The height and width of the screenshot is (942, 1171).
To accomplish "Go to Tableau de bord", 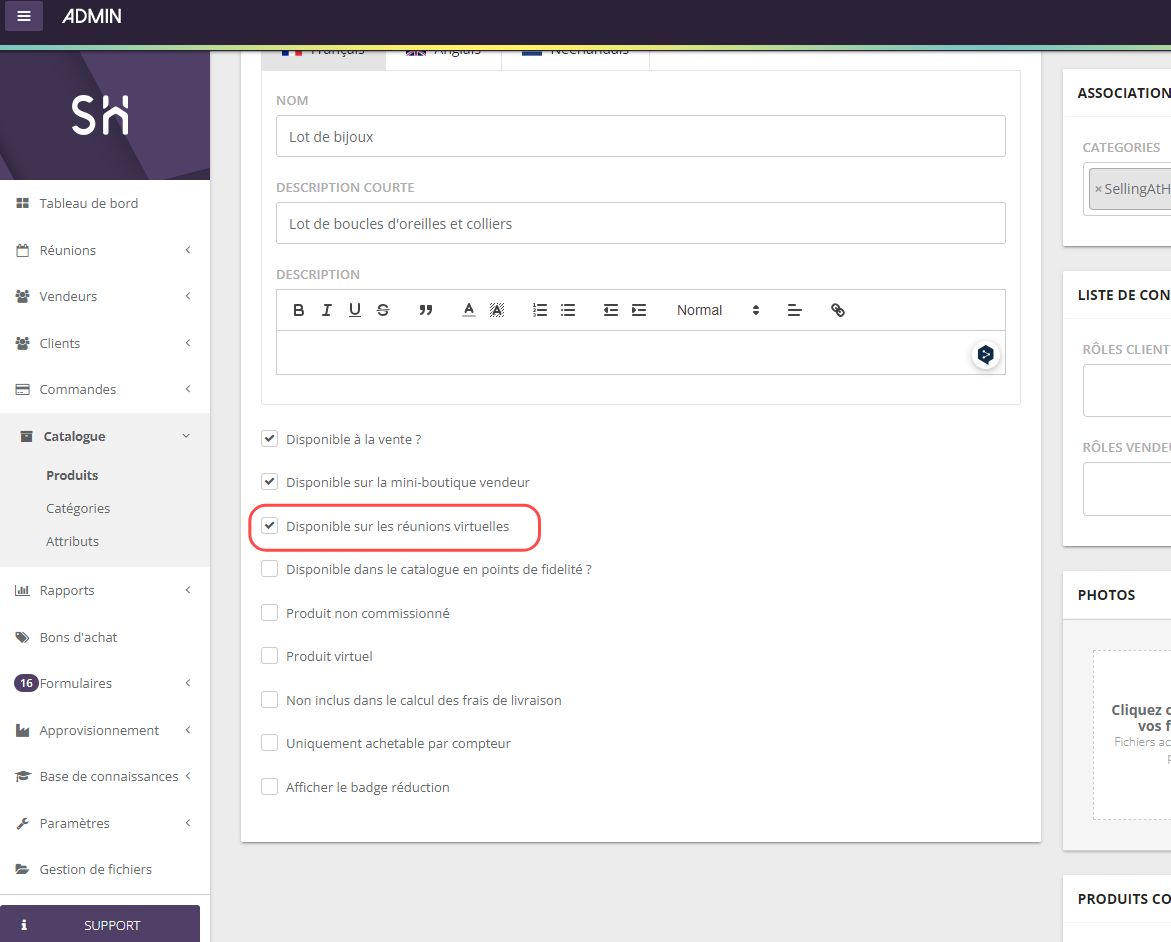I will (88, 203).
